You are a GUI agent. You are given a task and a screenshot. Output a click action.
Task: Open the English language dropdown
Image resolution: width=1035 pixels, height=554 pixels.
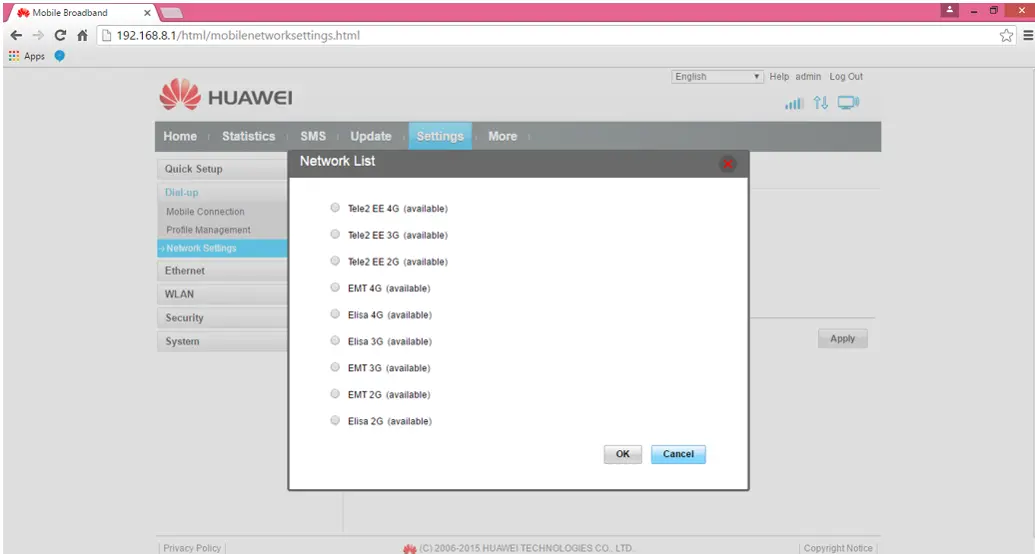717,77
